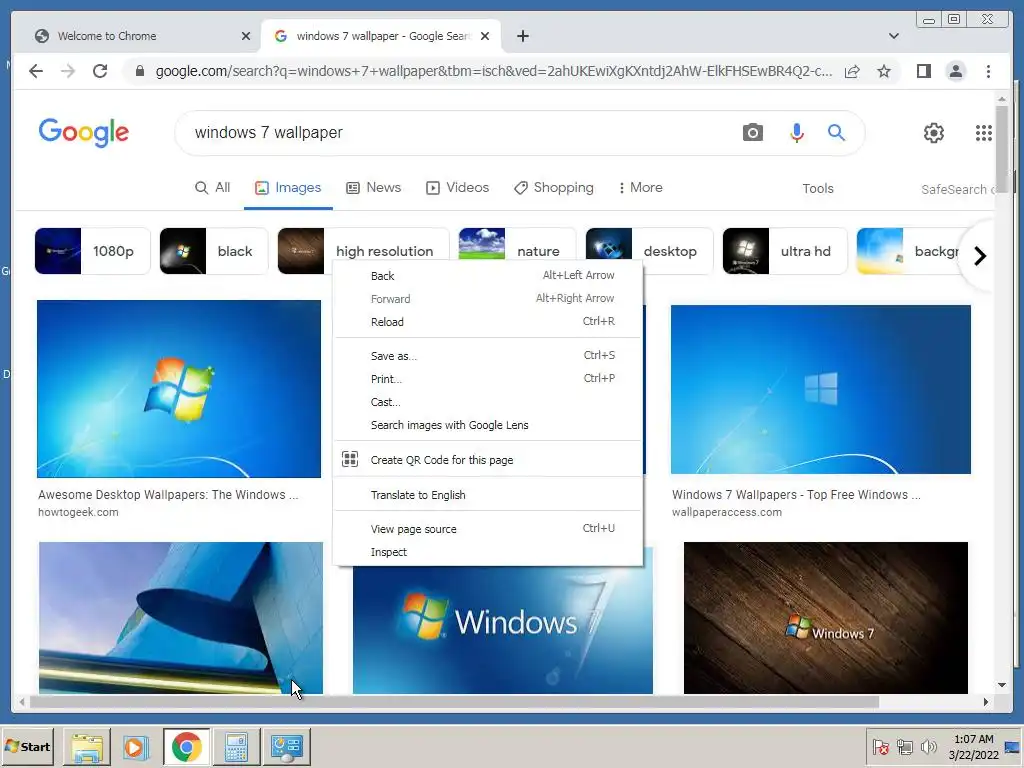Click the volume speaker tray icon
This screenshot has height=768, width=1024.
[928, 746]
